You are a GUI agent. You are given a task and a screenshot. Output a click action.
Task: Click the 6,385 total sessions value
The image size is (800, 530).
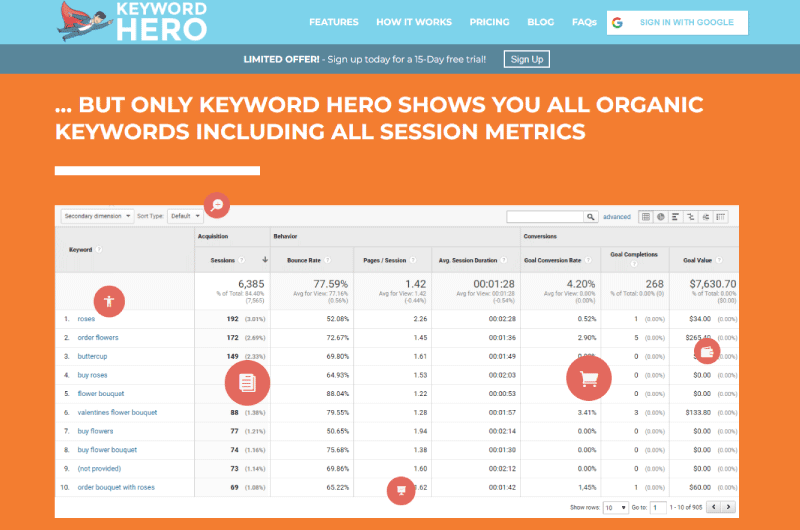tap(251, 284)
